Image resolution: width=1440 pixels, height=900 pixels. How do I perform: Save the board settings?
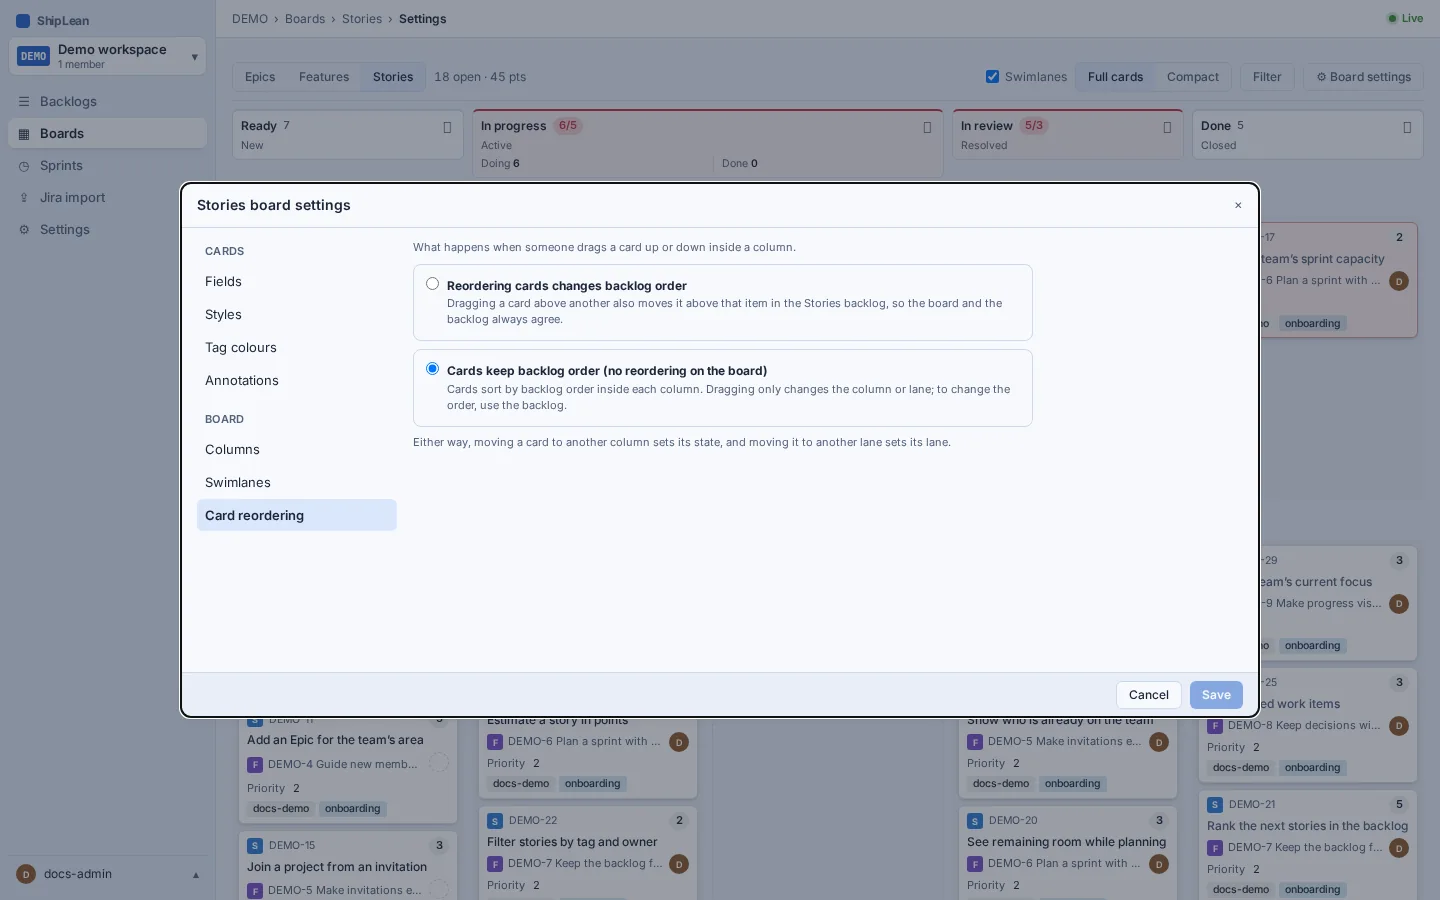pyautogui.click(x=1216, y=695)
